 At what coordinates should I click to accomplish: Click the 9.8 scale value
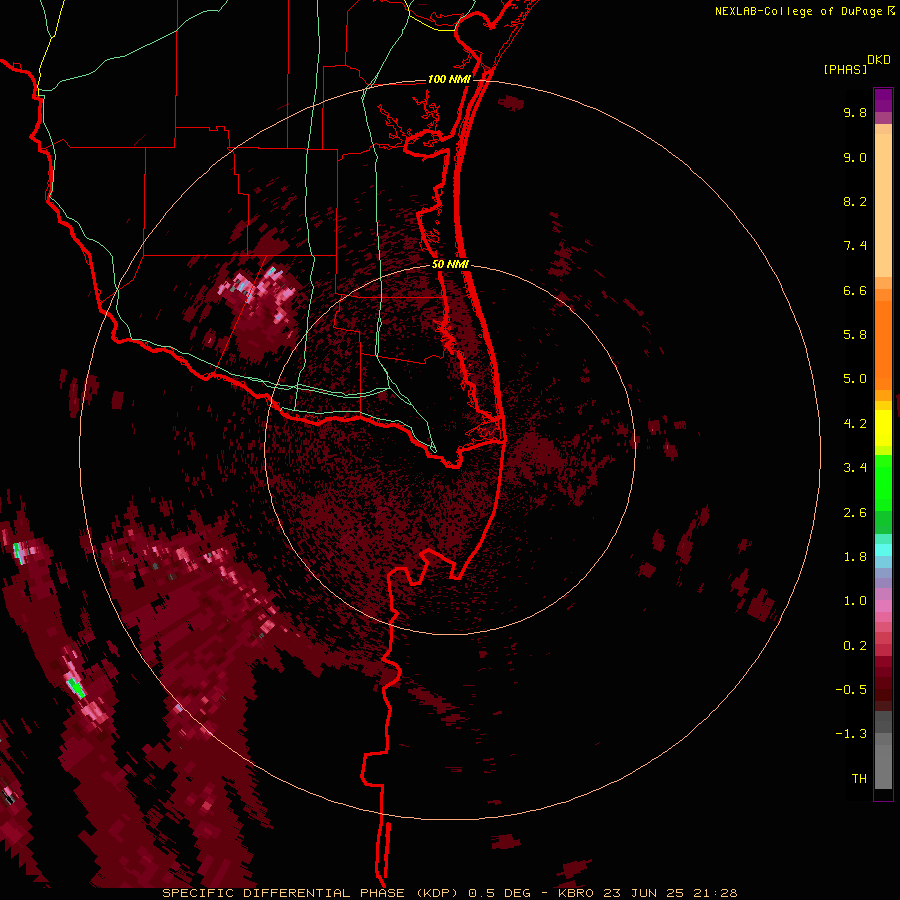click(x=855, y=113)
